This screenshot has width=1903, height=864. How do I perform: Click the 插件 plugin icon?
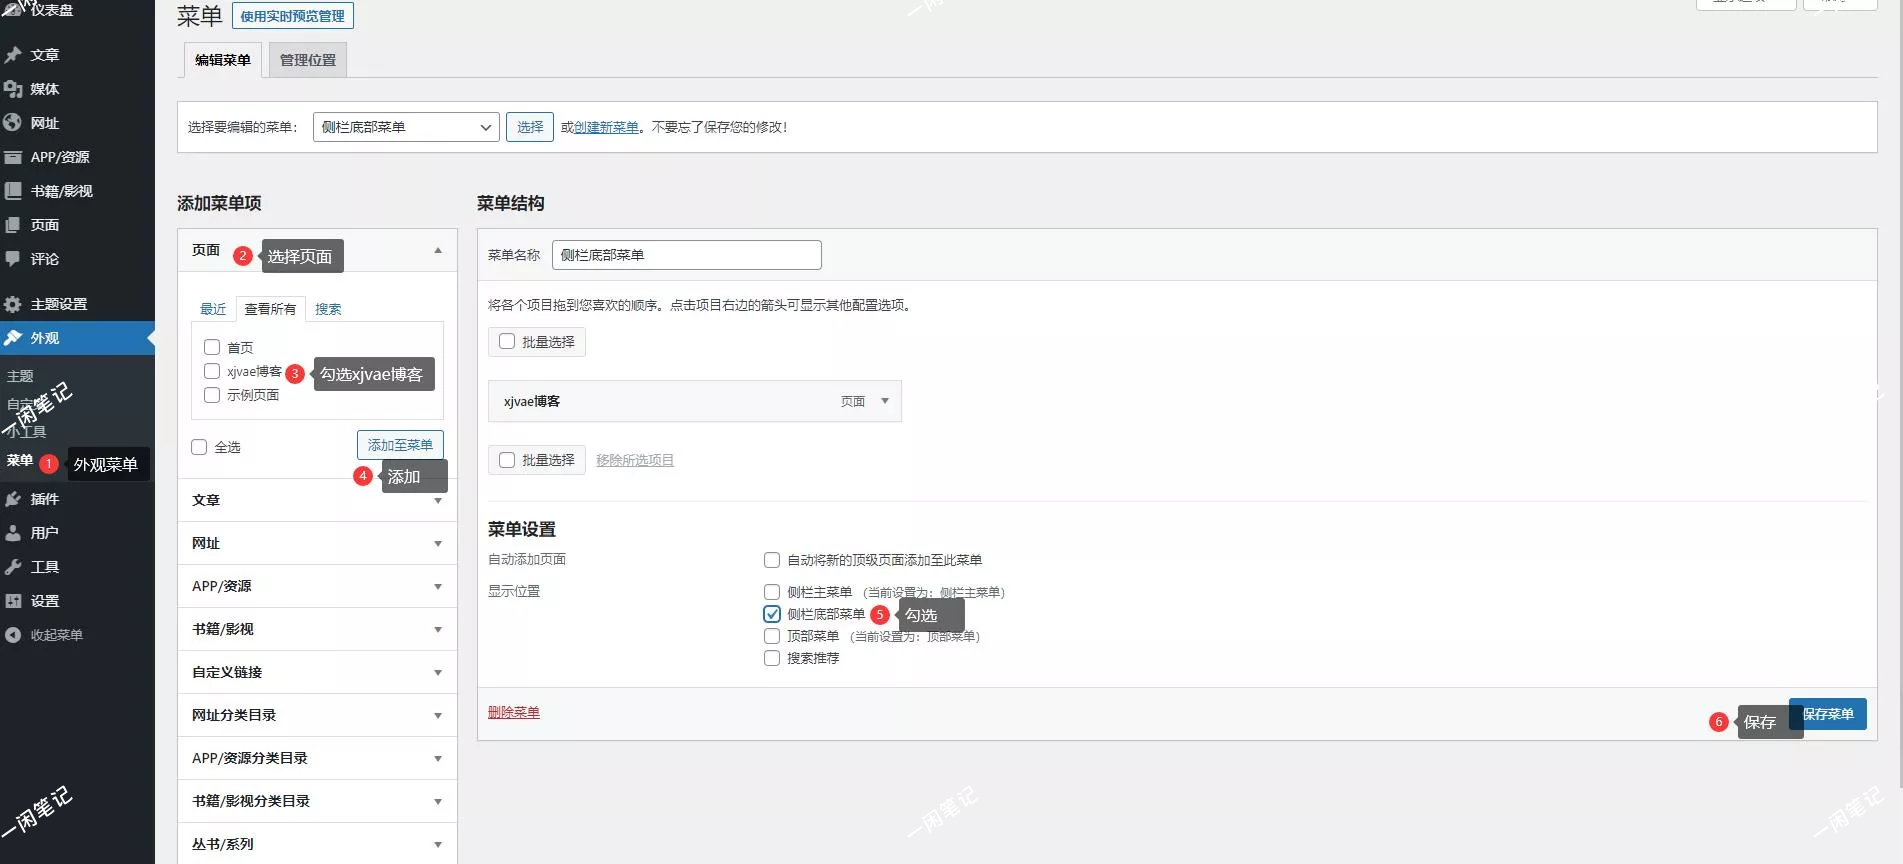point(13,499)
